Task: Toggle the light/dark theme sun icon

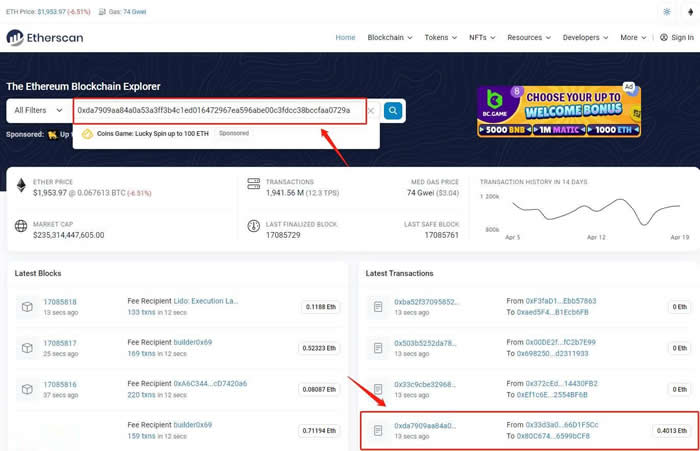Action: click(x=667, y=12)
